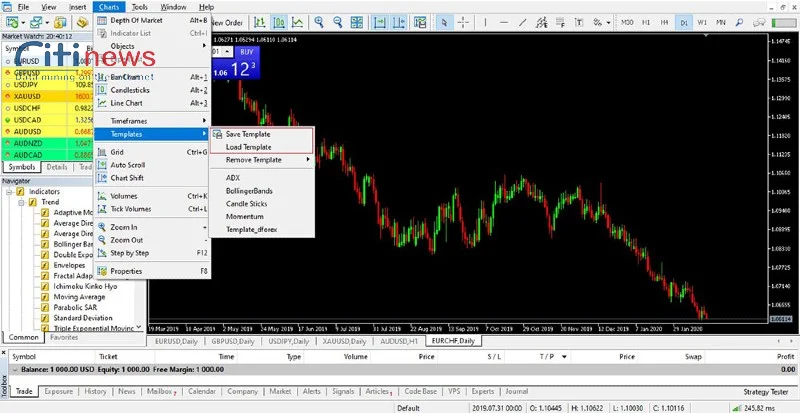Expand the Timeframes submenu
Screen dimensions: 800x413
tap(153, 121)
